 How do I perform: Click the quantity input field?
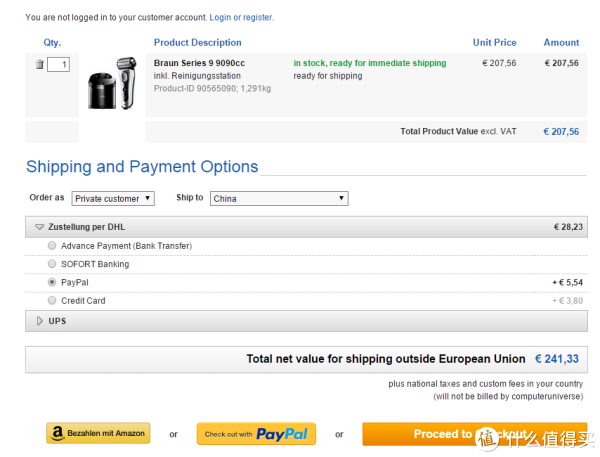coord(58,64)
